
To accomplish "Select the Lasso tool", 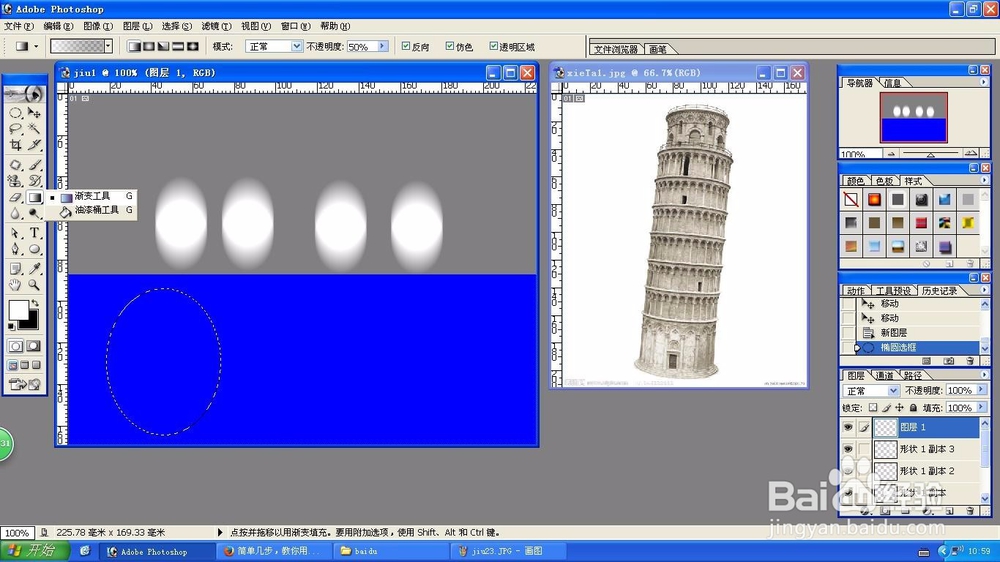I will click(15, 129).
